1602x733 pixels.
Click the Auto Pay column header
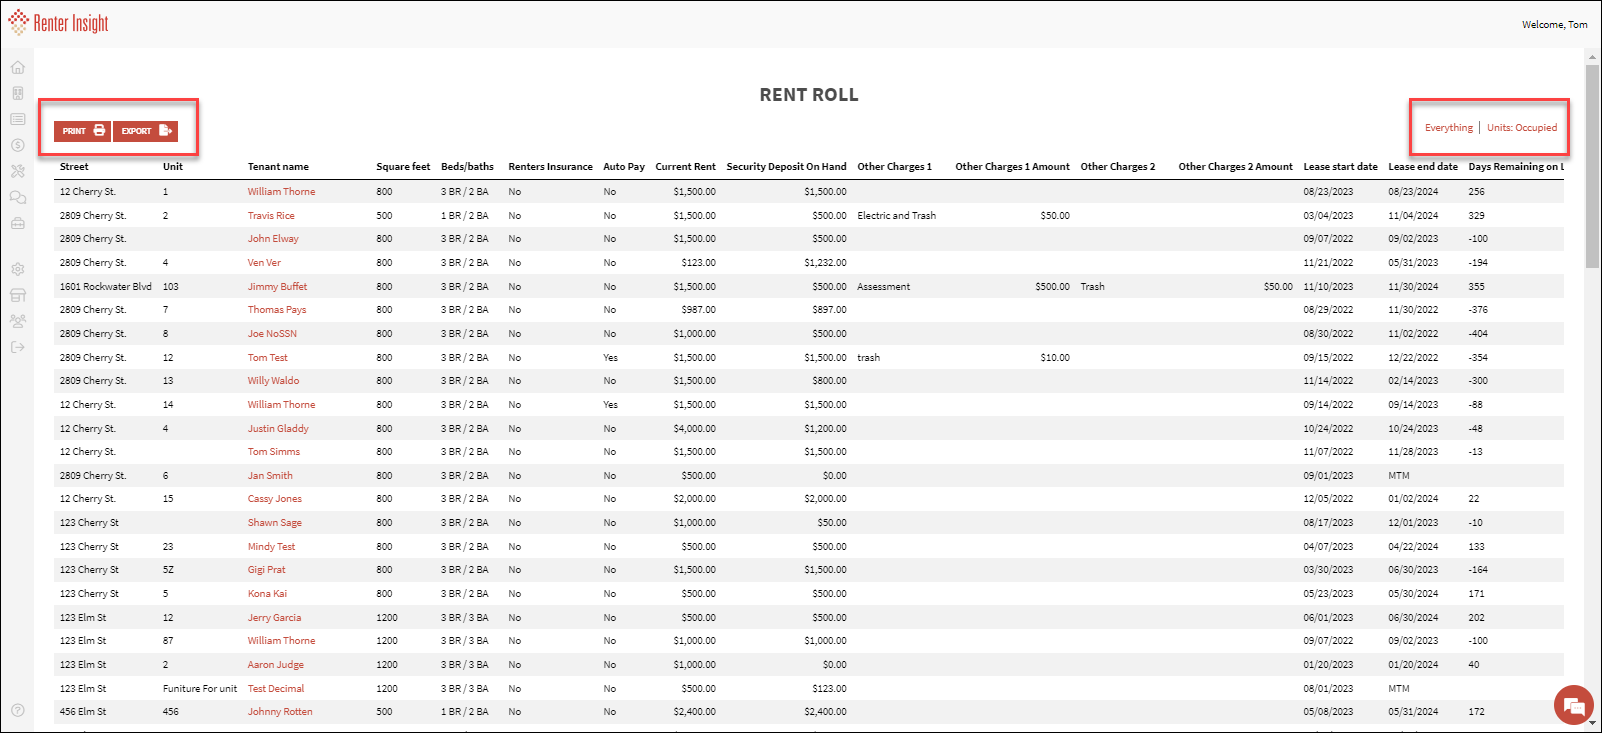pyautogui.click(x=624, y=166)
